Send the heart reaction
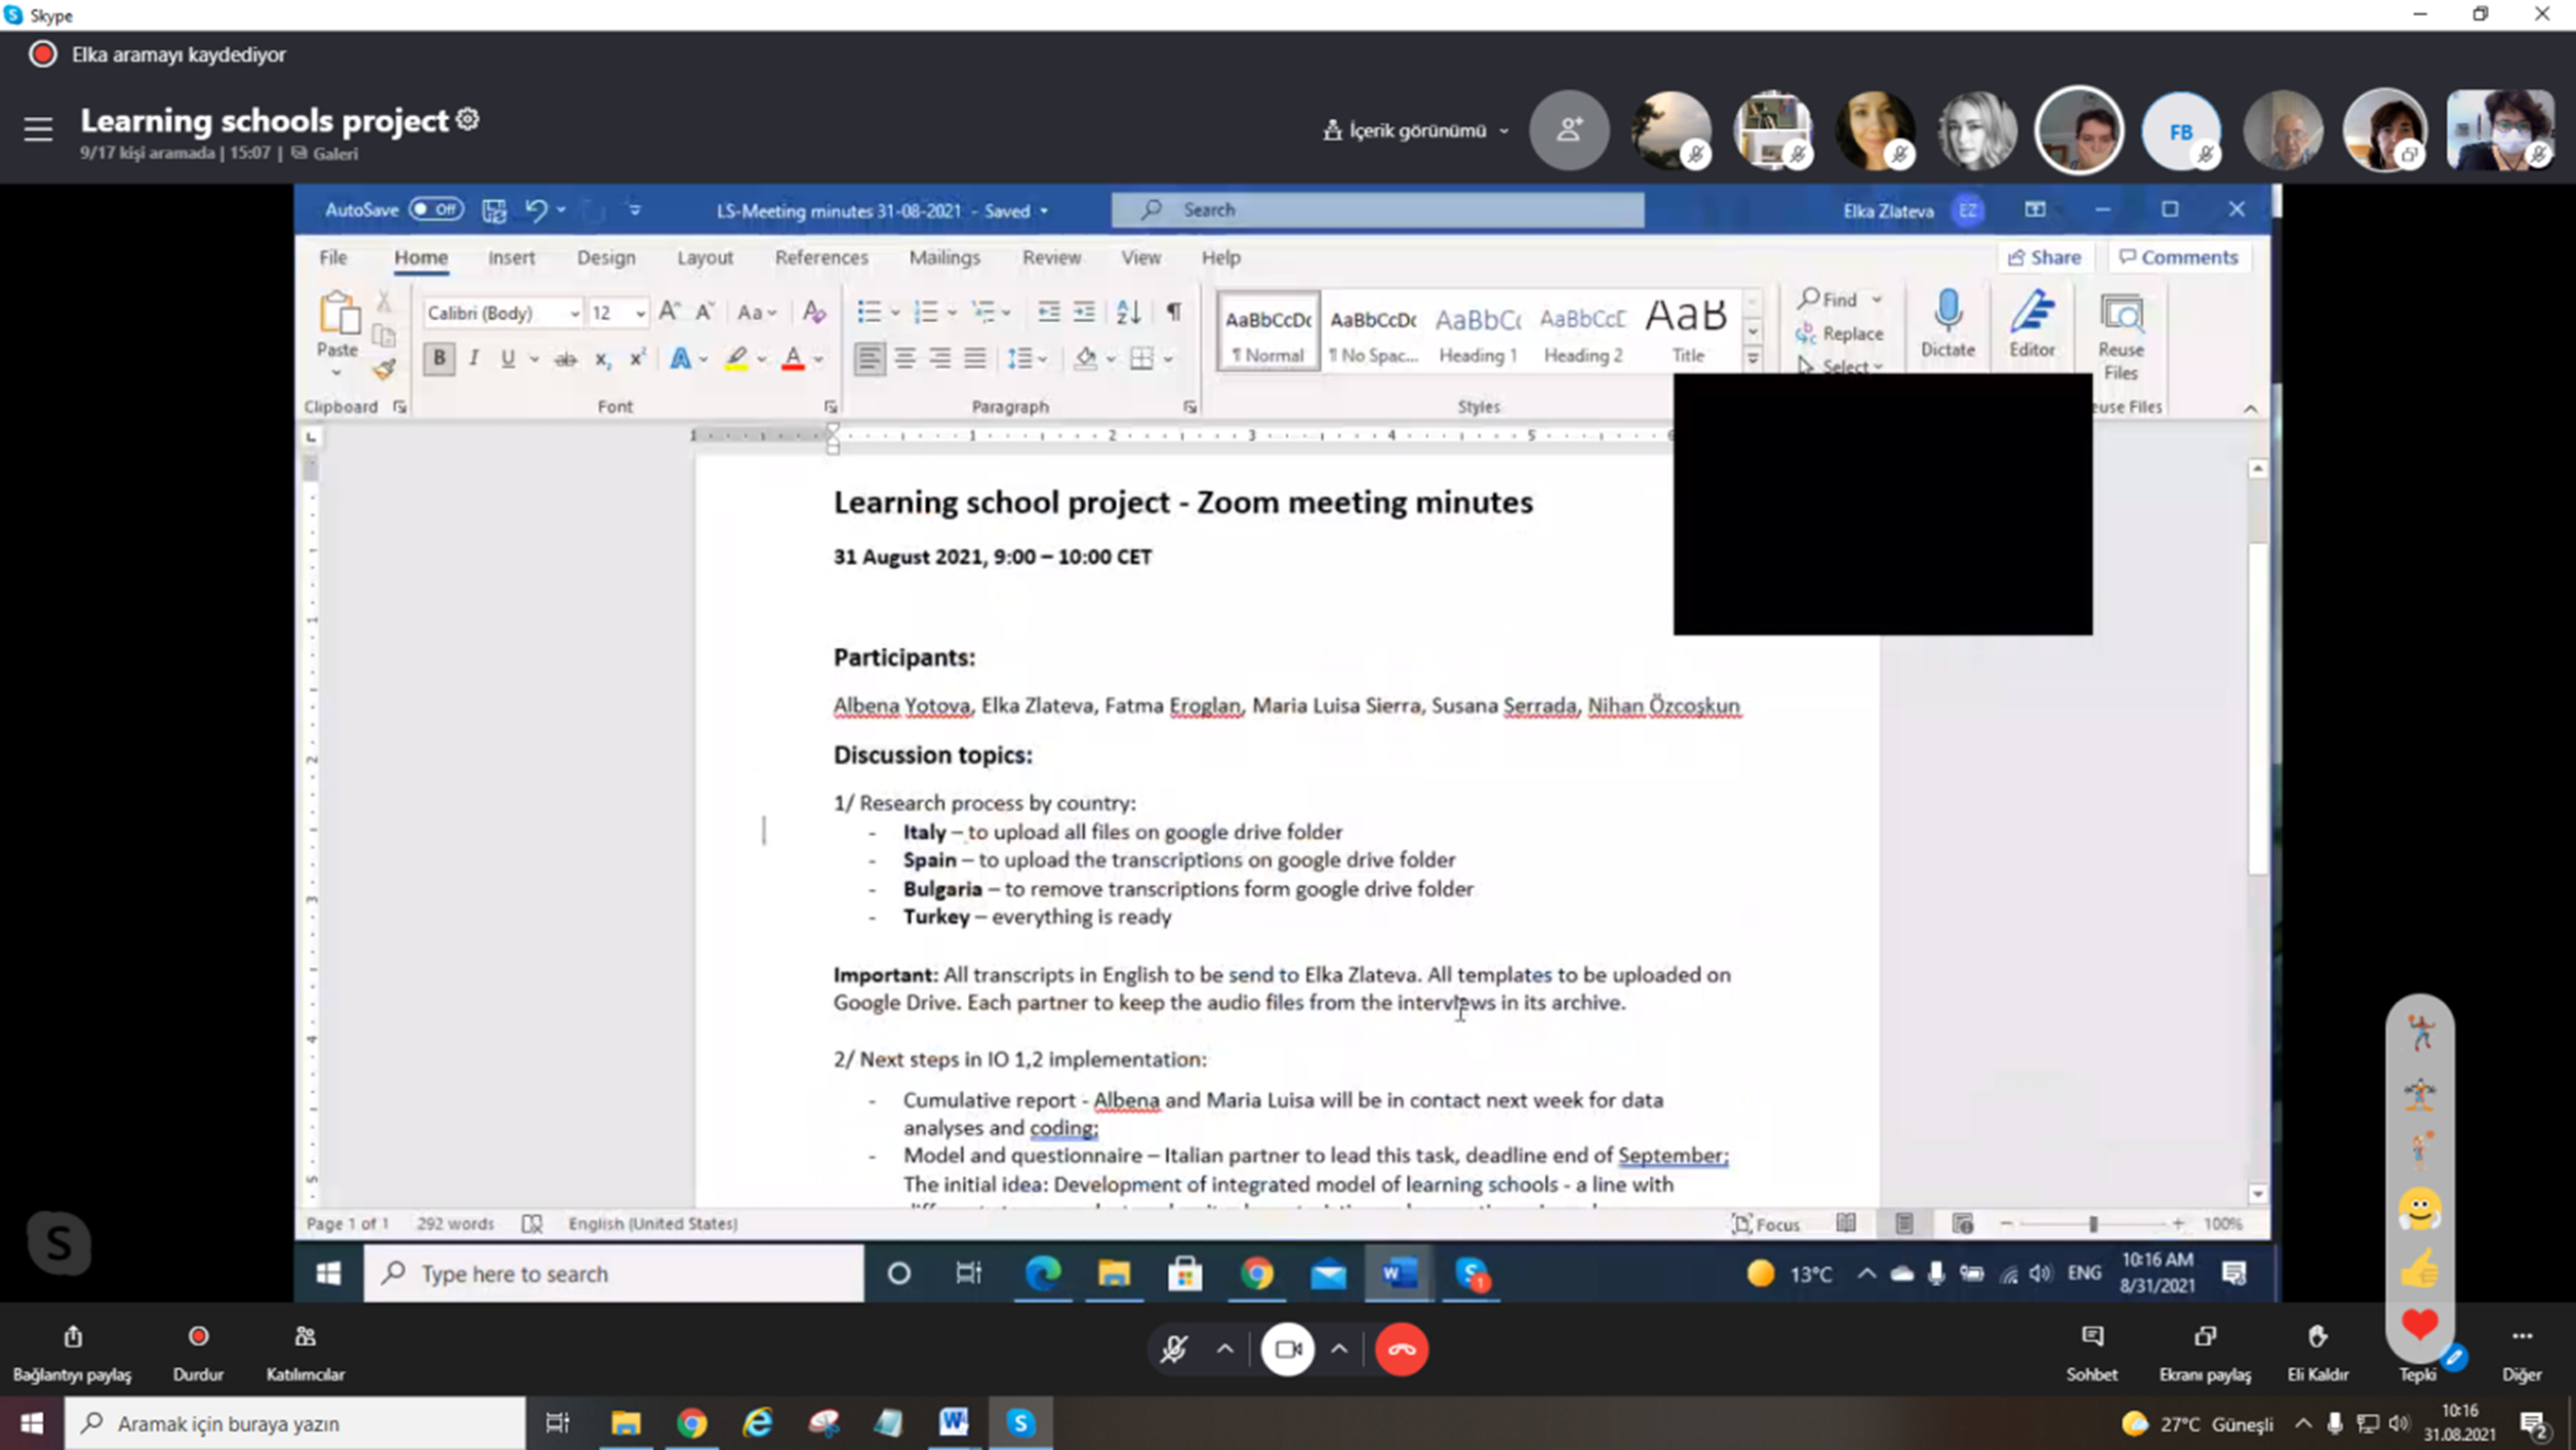Image resolution: width=2576 pixels, height=1450 pixels. pos(2419,1325)
